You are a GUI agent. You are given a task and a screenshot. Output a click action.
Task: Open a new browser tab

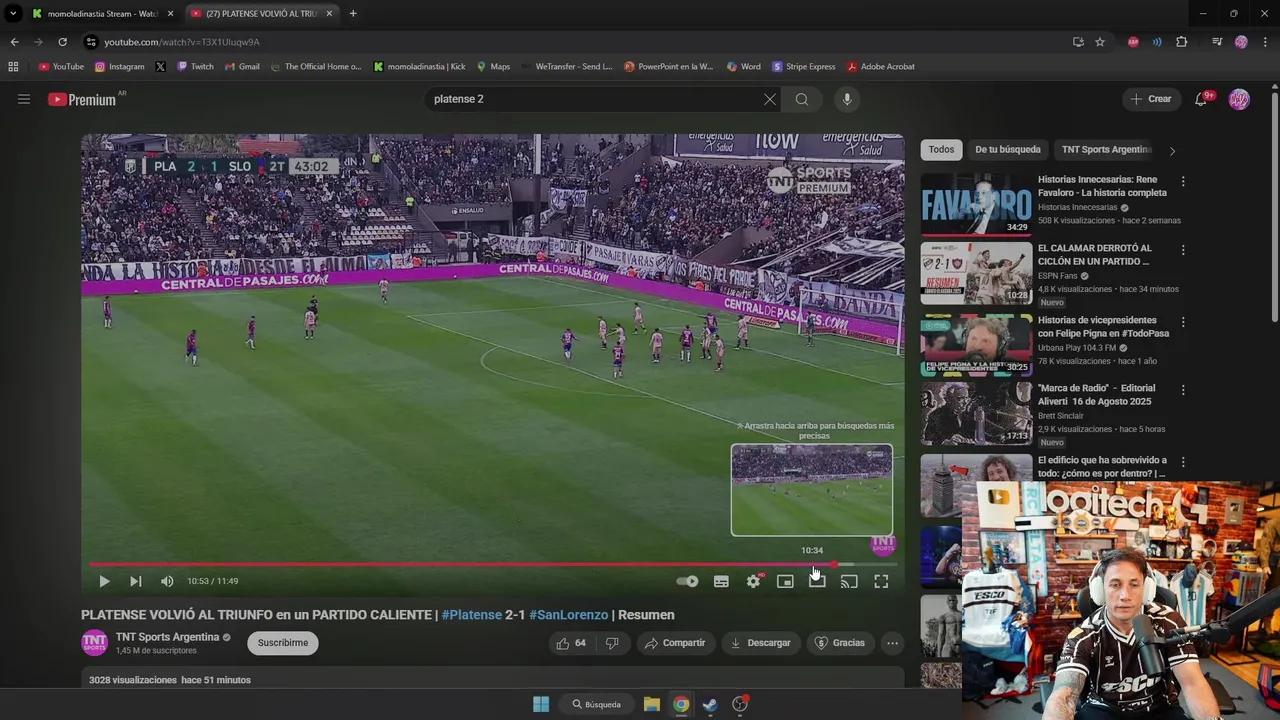pos(353,14)
